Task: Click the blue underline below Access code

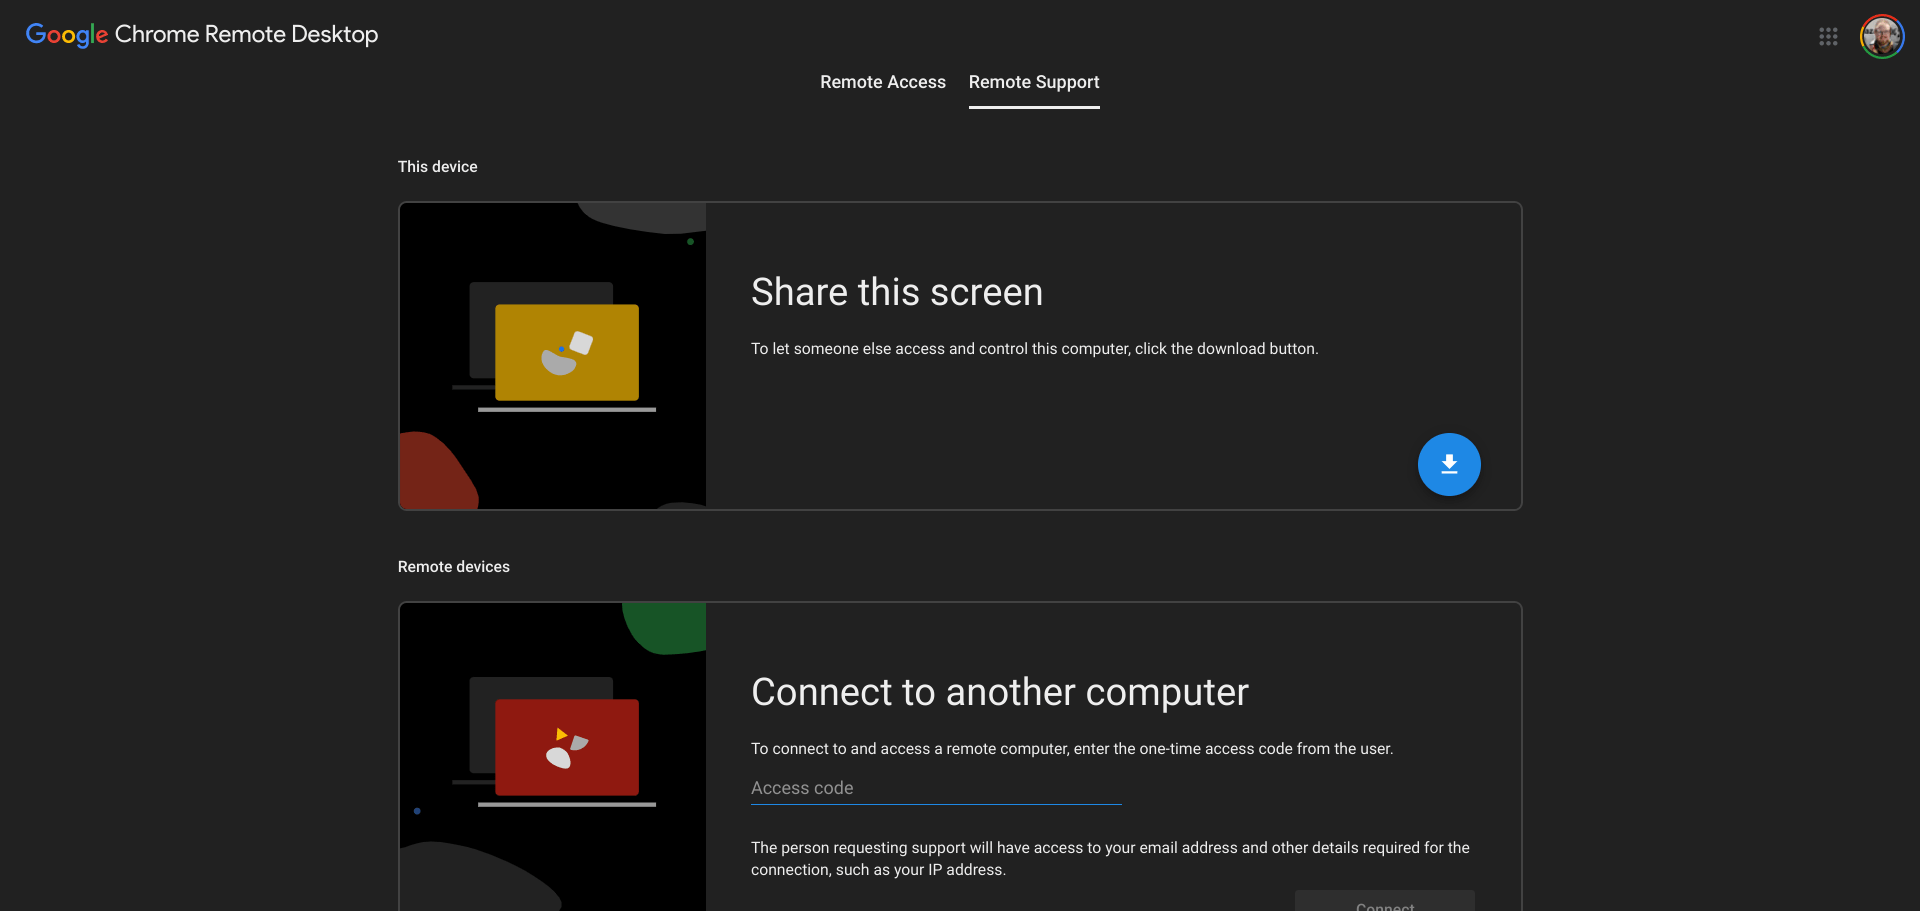Action: [x=935, y=805]
